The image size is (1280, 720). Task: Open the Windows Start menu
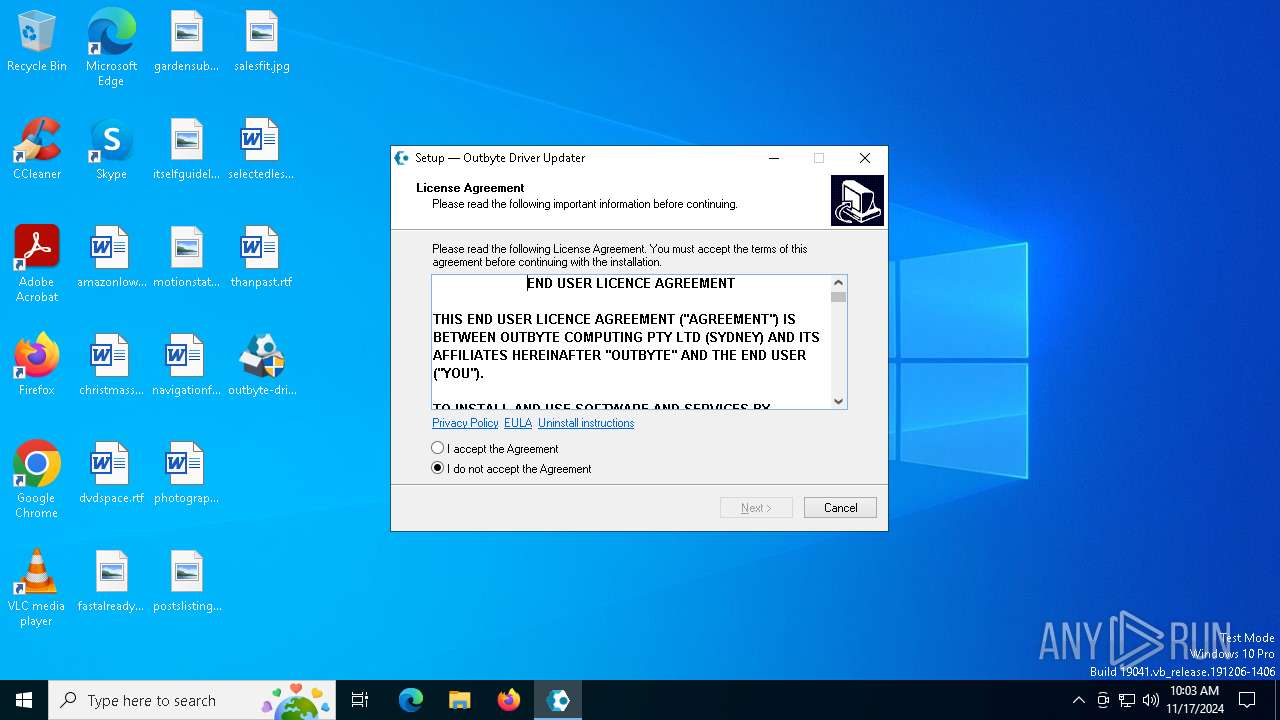coord(24,700)
